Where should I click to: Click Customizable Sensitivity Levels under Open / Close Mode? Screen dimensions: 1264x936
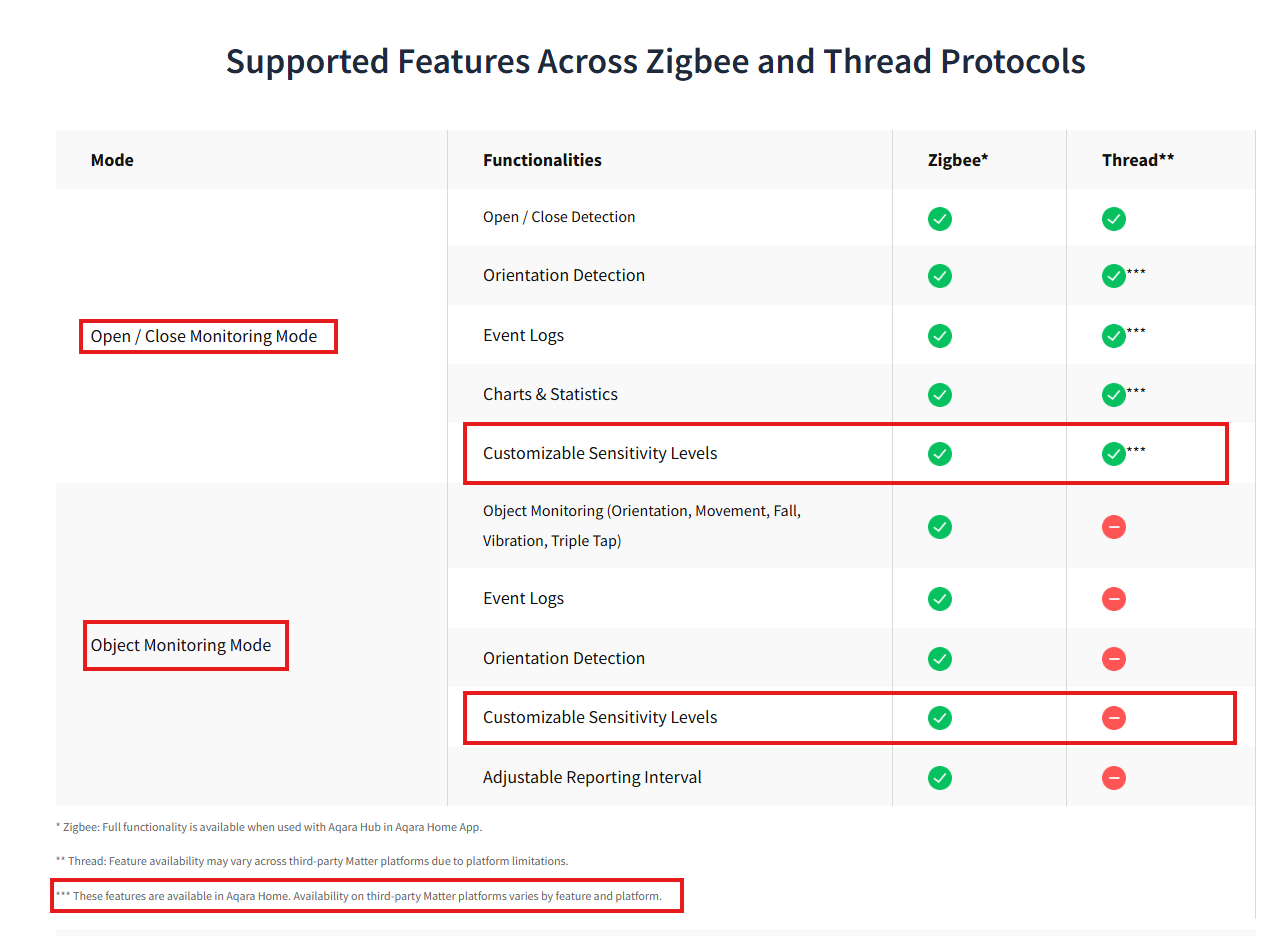[600, 453]
